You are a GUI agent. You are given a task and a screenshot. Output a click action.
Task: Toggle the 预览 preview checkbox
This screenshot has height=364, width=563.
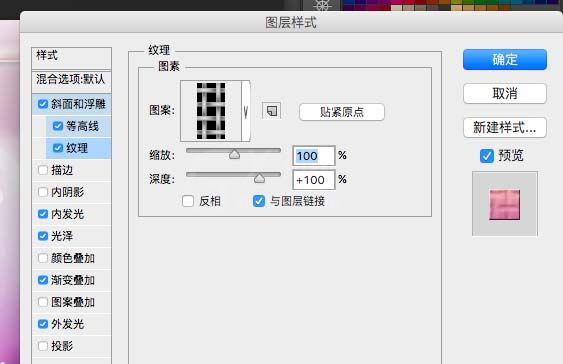point(487,156)
